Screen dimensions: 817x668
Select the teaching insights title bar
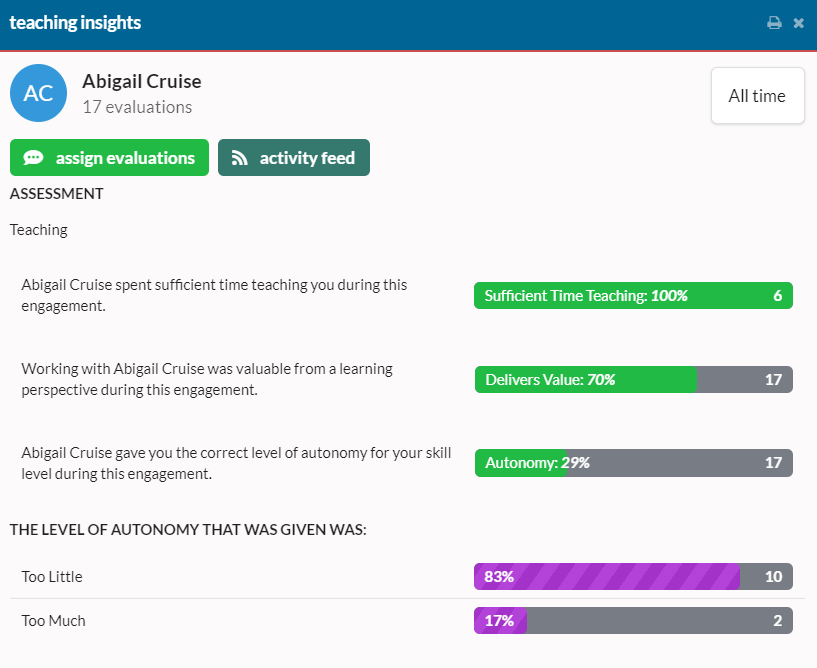[x=75, y=21]
